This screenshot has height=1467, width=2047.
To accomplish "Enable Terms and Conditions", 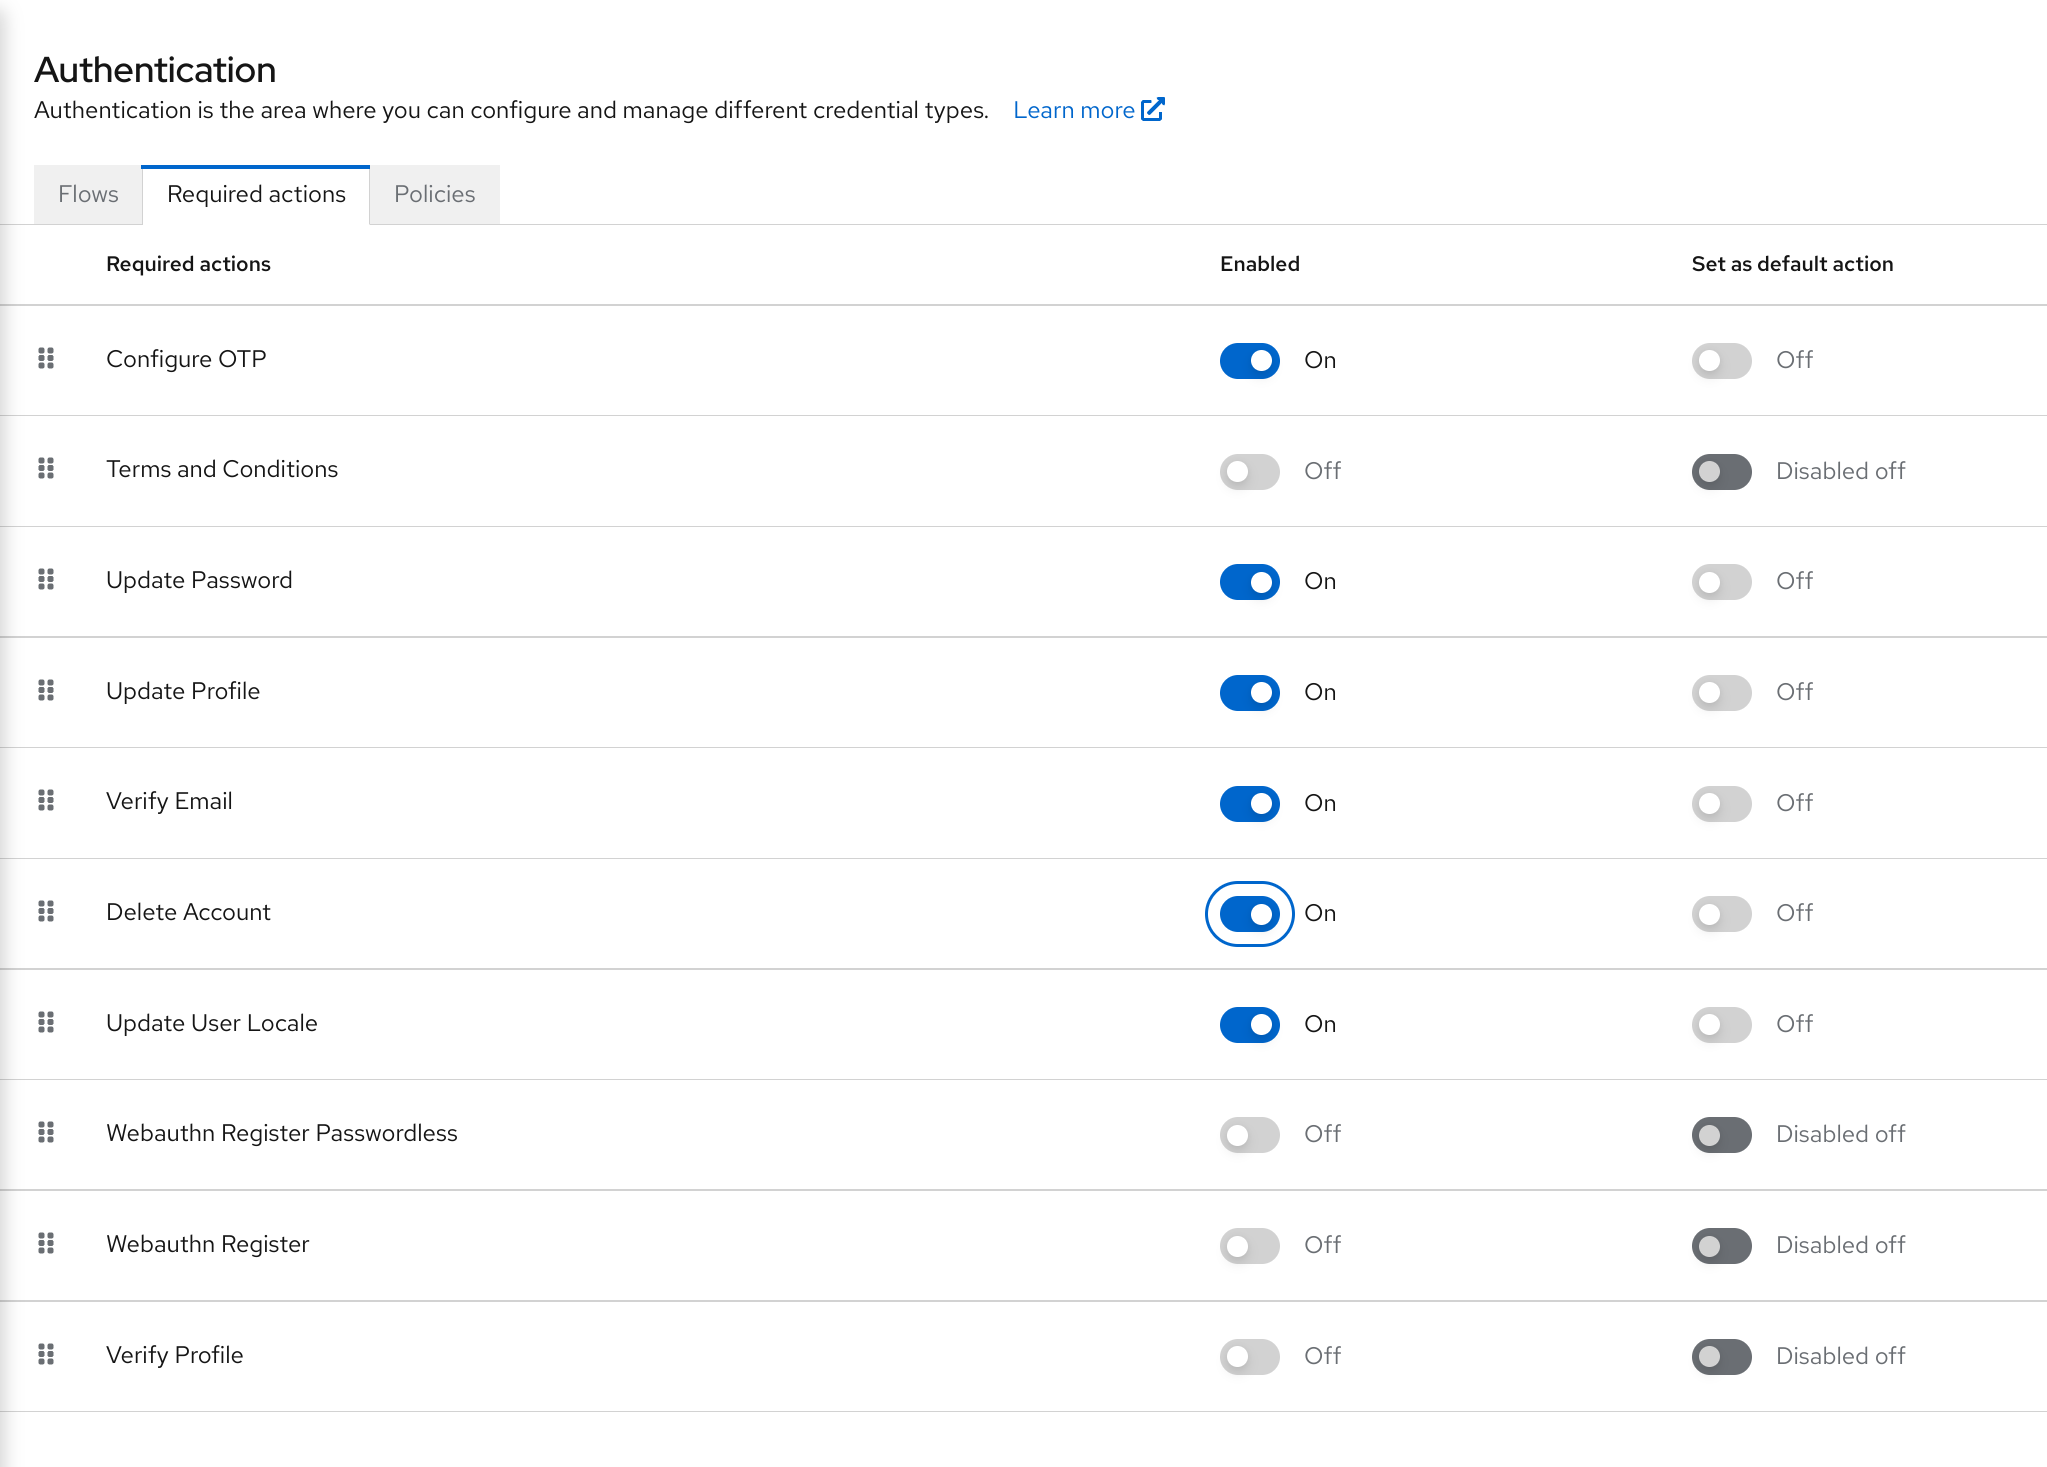I will (x=1248, y=471).
